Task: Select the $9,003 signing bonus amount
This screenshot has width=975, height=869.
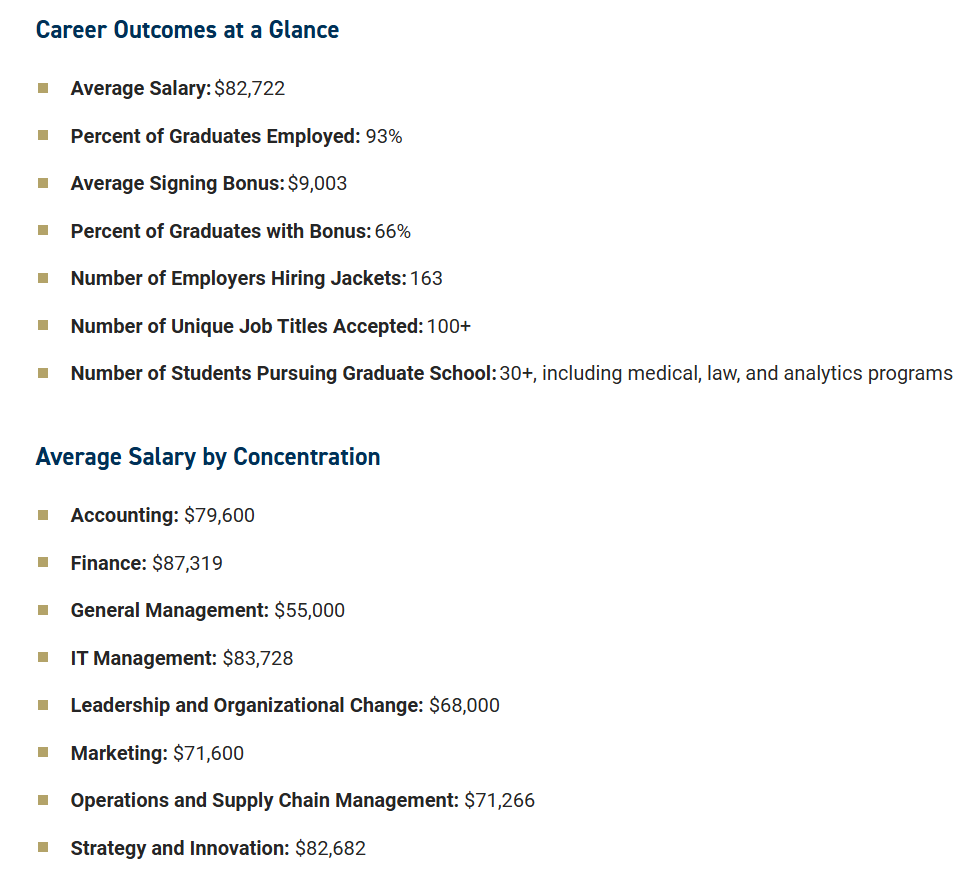Action: pyautogui.click(x=317, y=183)
